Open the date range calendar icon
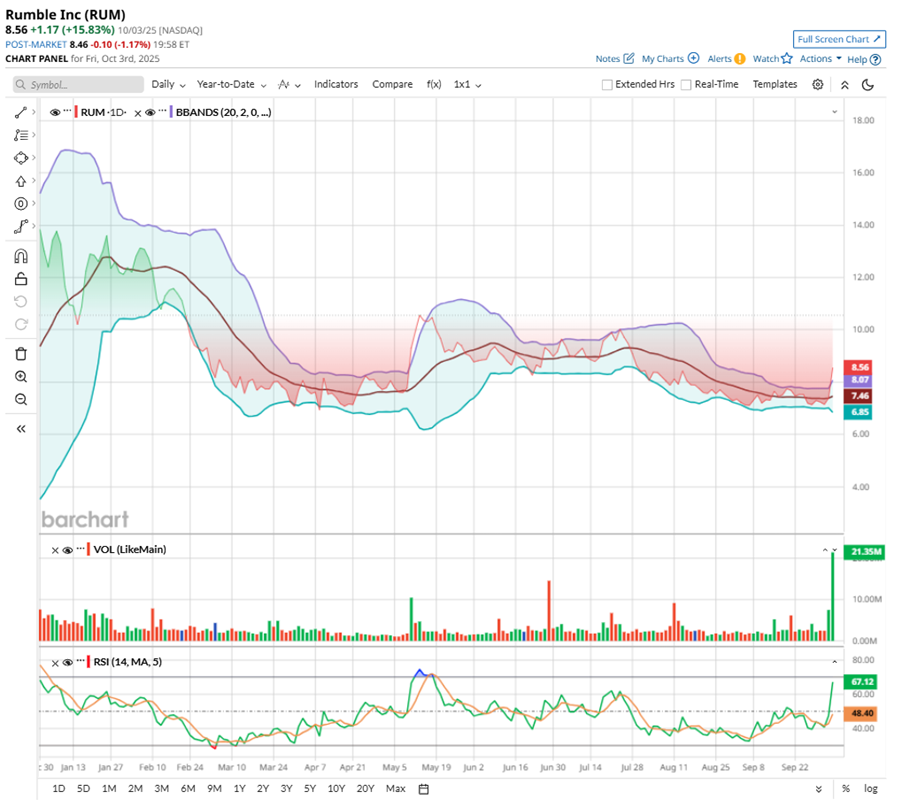Viewport: 902px width, 807px height. (423, 789)
